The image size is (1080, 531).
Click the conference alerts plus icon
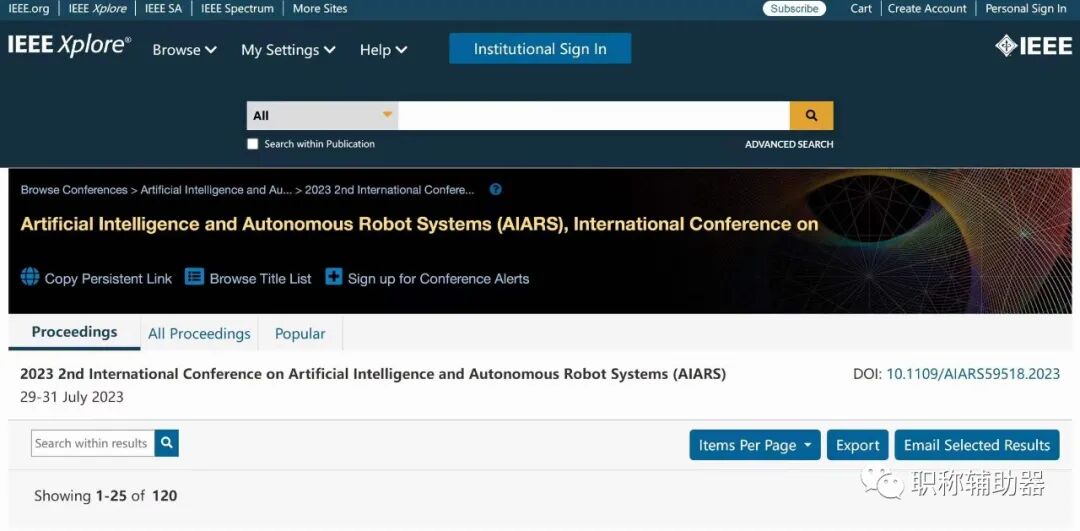click(x=333, y=277)
